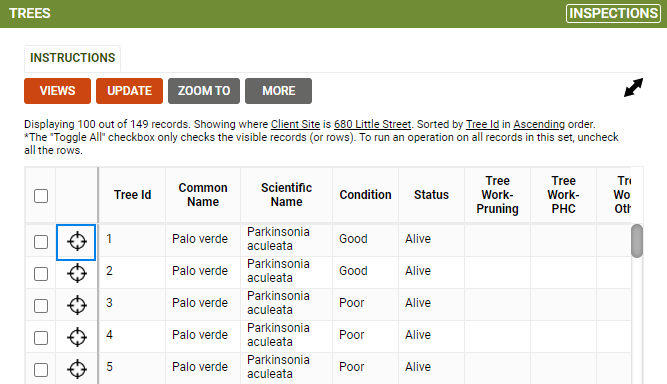Viewport: 667px width, 384px height.
Task: Change sort field via Tree Id link
Action: (482, 124)
